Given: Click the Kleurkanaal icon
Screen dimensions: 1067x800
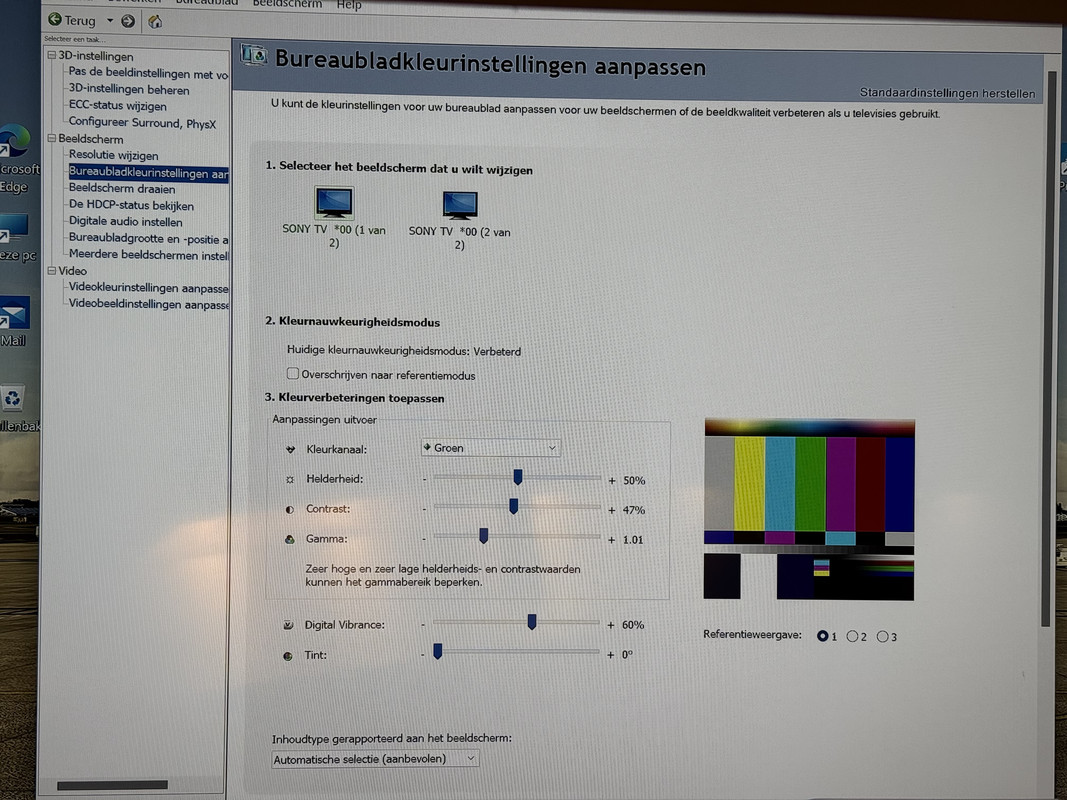Looking at the screenshot, I should 291,450.
